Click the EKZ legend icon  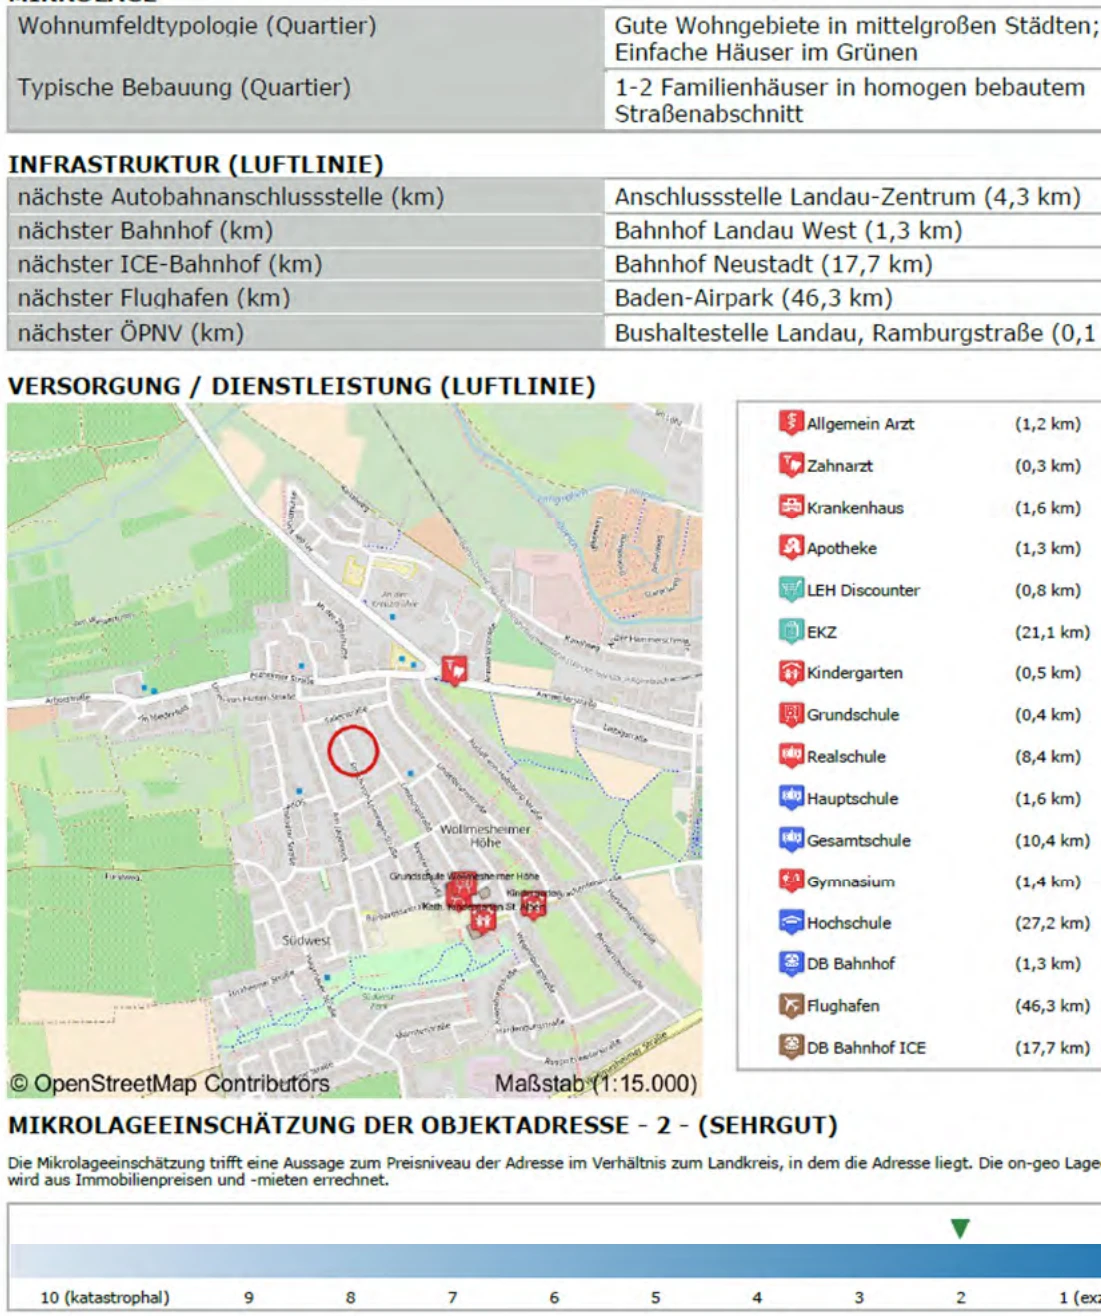tap(791, 632)
